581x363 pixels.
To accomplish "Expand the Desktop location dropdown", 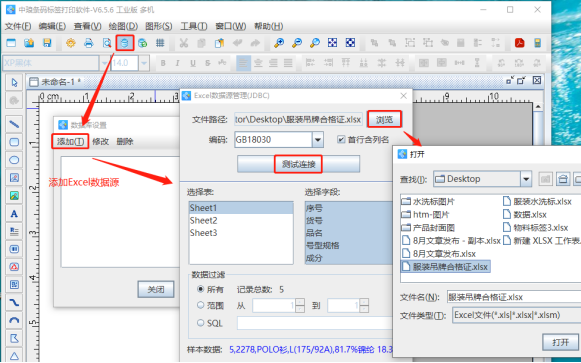I will 526,179.
